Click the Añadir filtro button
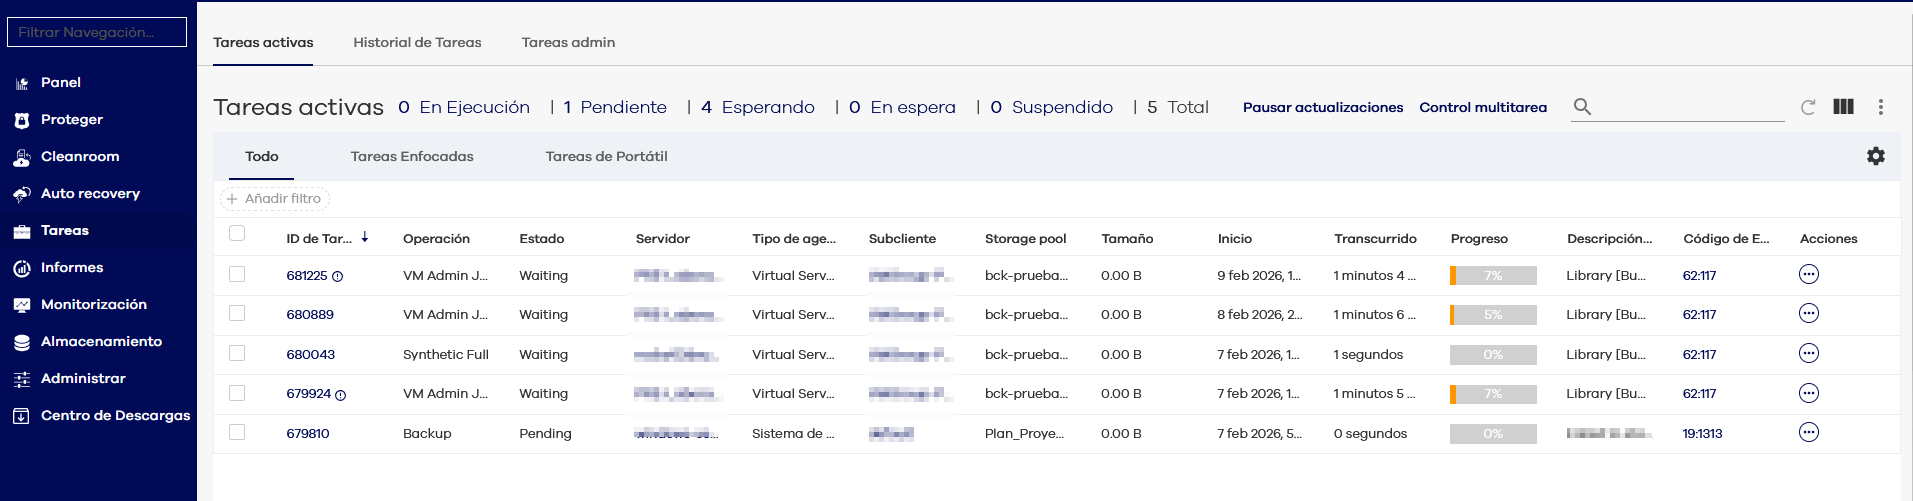The image size is (1913, 501). [275, 199]
